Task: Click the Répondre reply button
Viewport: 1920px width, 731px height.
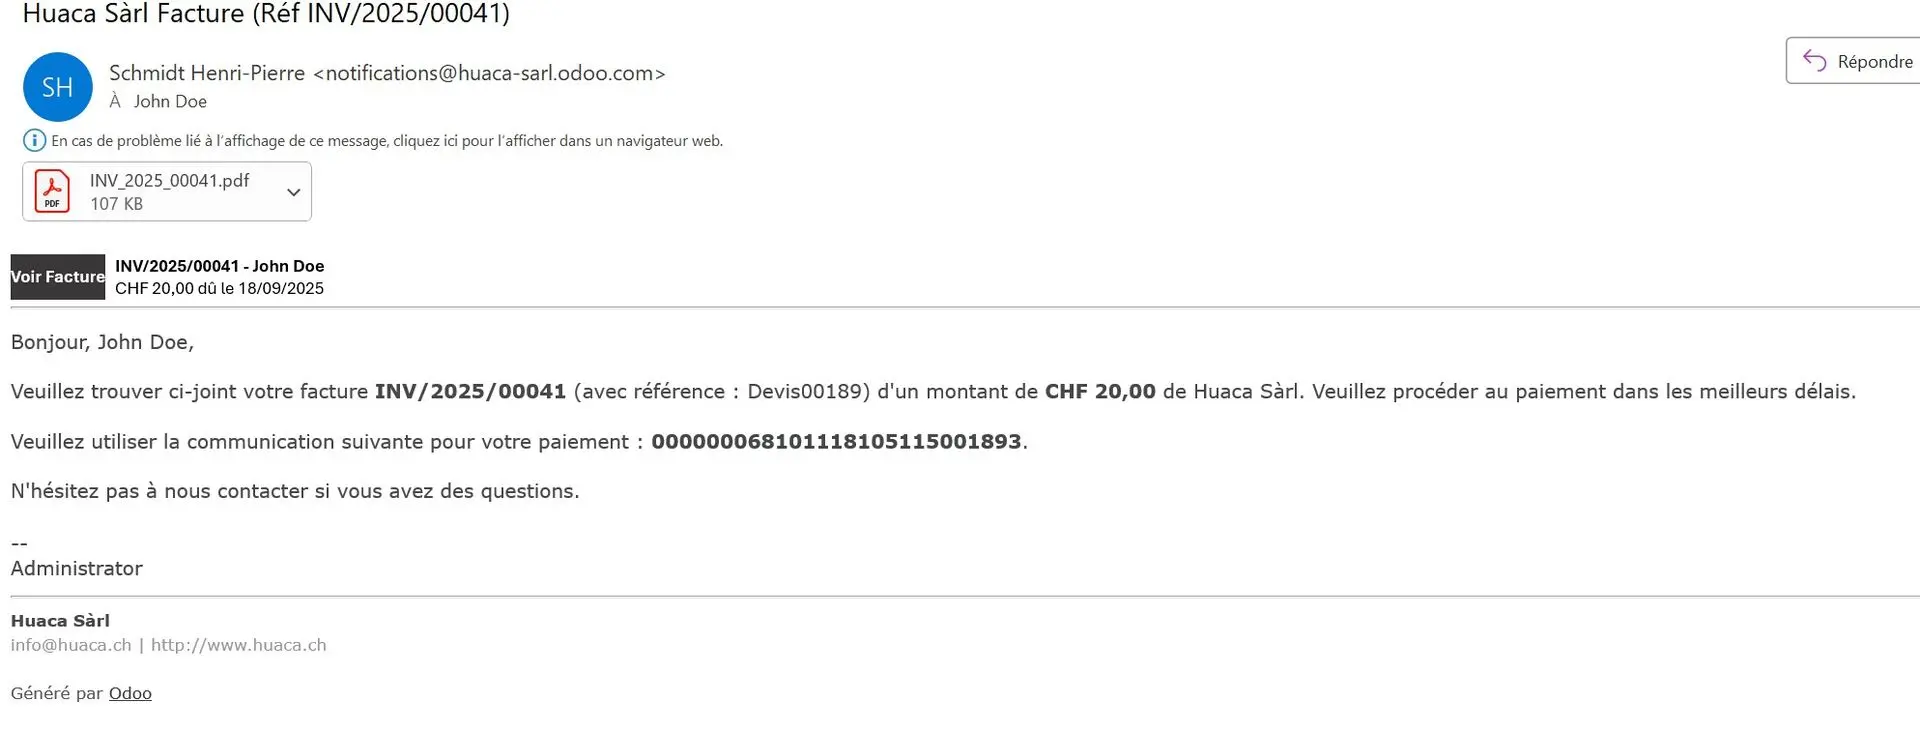Action: (x=1853, y=61)
